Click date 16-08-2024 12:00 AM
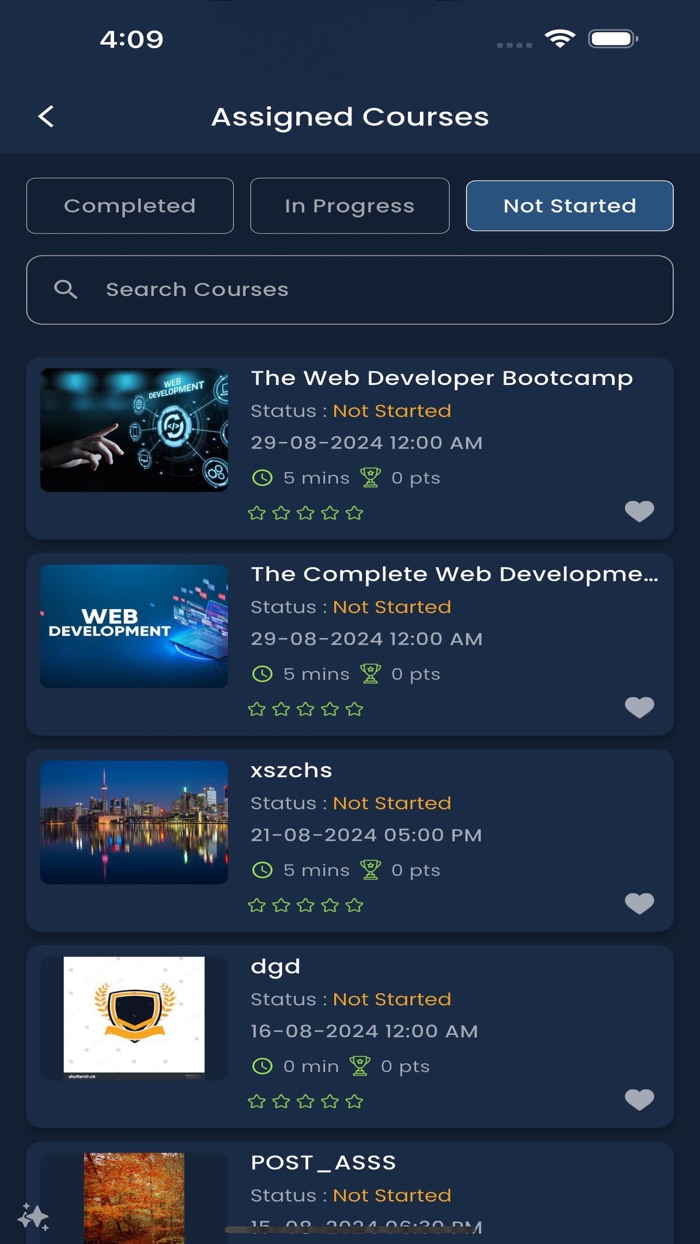700x1244 pixels. [364, 1031]
